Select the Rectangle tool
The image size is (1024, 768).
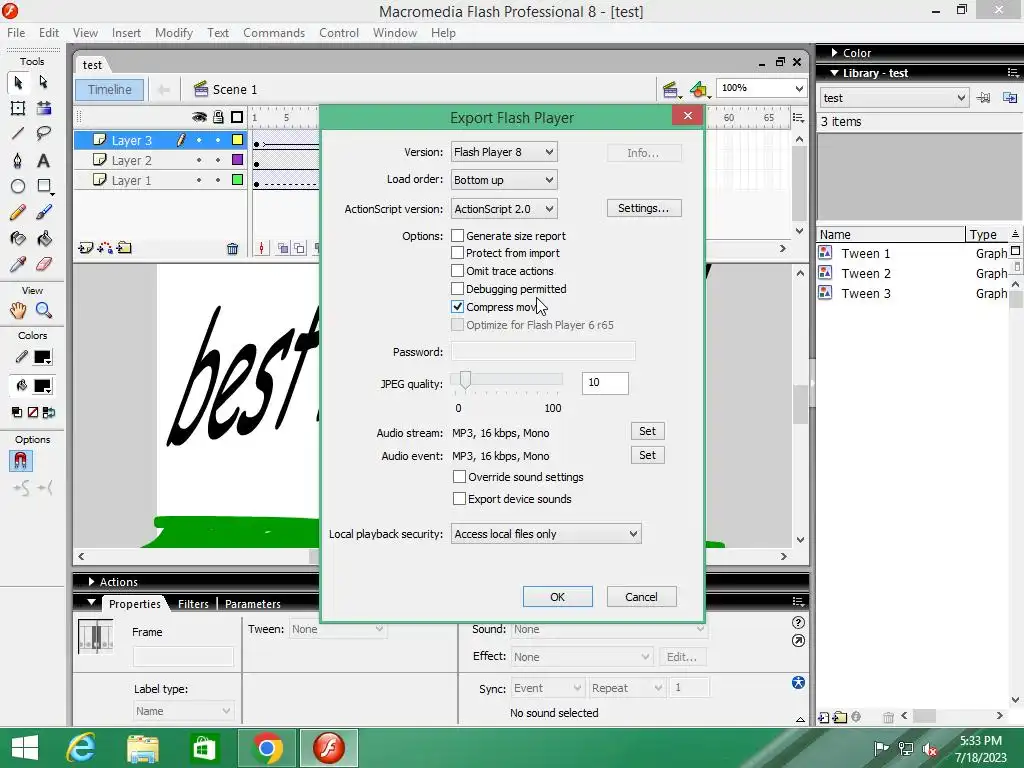point(44,187)
